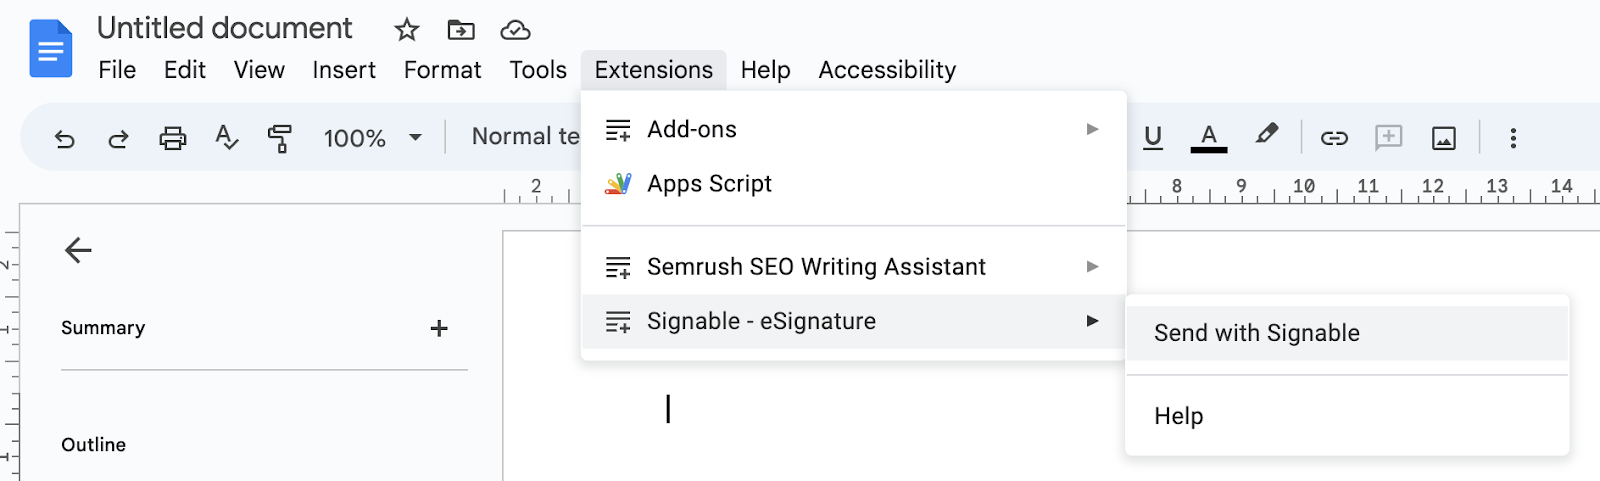
Task: Open the 100% zoom dropdown
Action: 372,138
